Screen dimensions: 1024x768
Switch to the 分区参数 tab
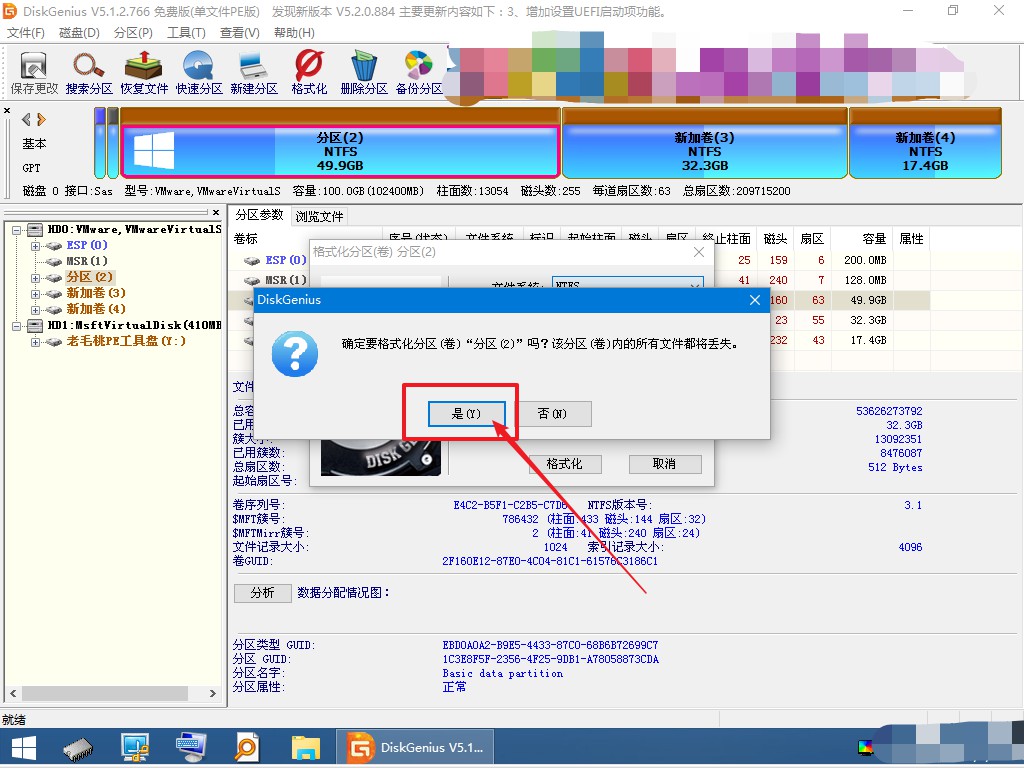point(259,215)
